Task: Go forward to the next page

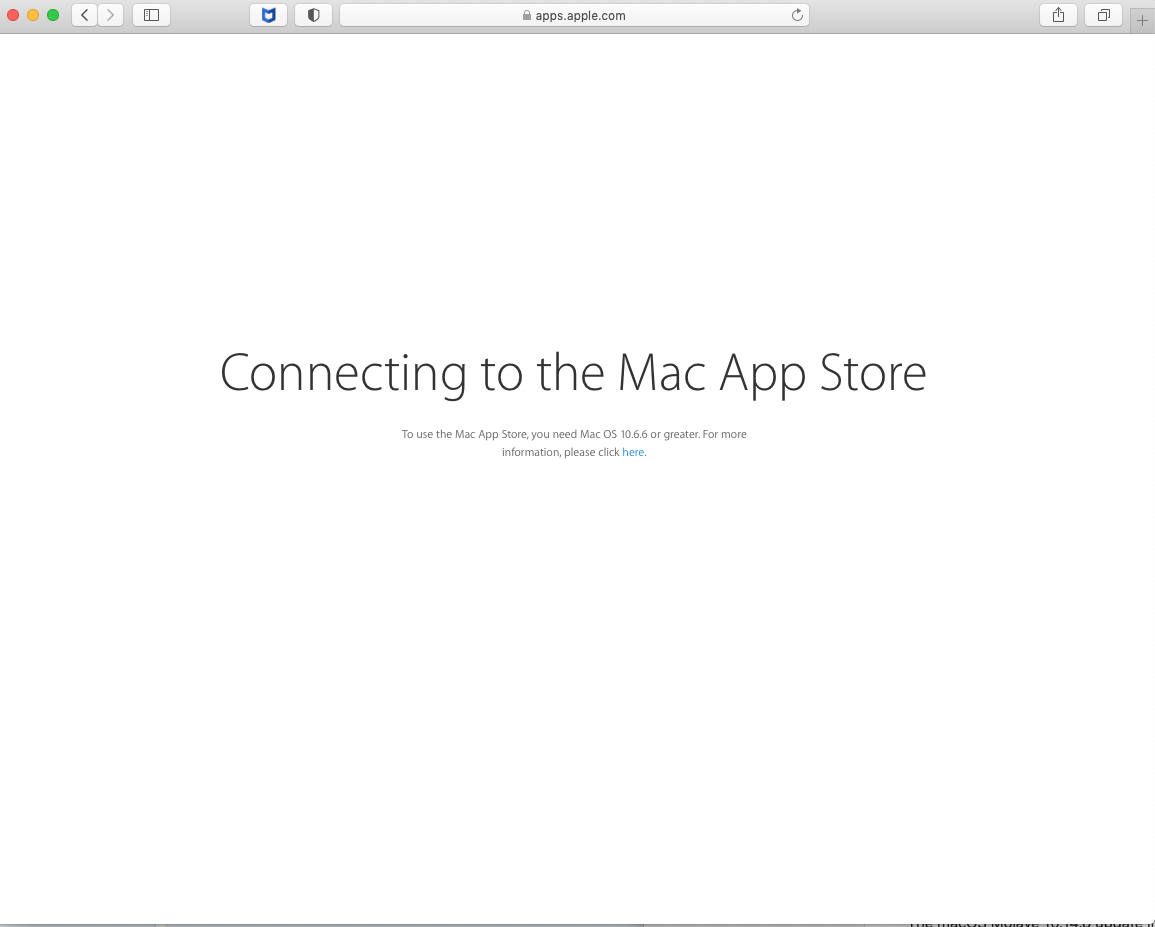Action: [x=110, y=15]
